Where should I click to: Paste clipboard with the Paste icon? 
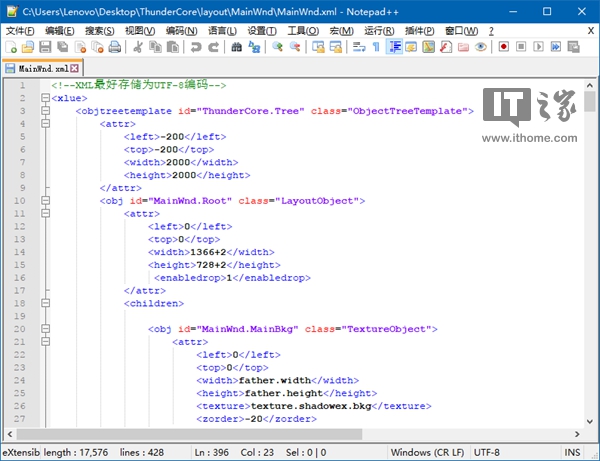pos(173,47)
